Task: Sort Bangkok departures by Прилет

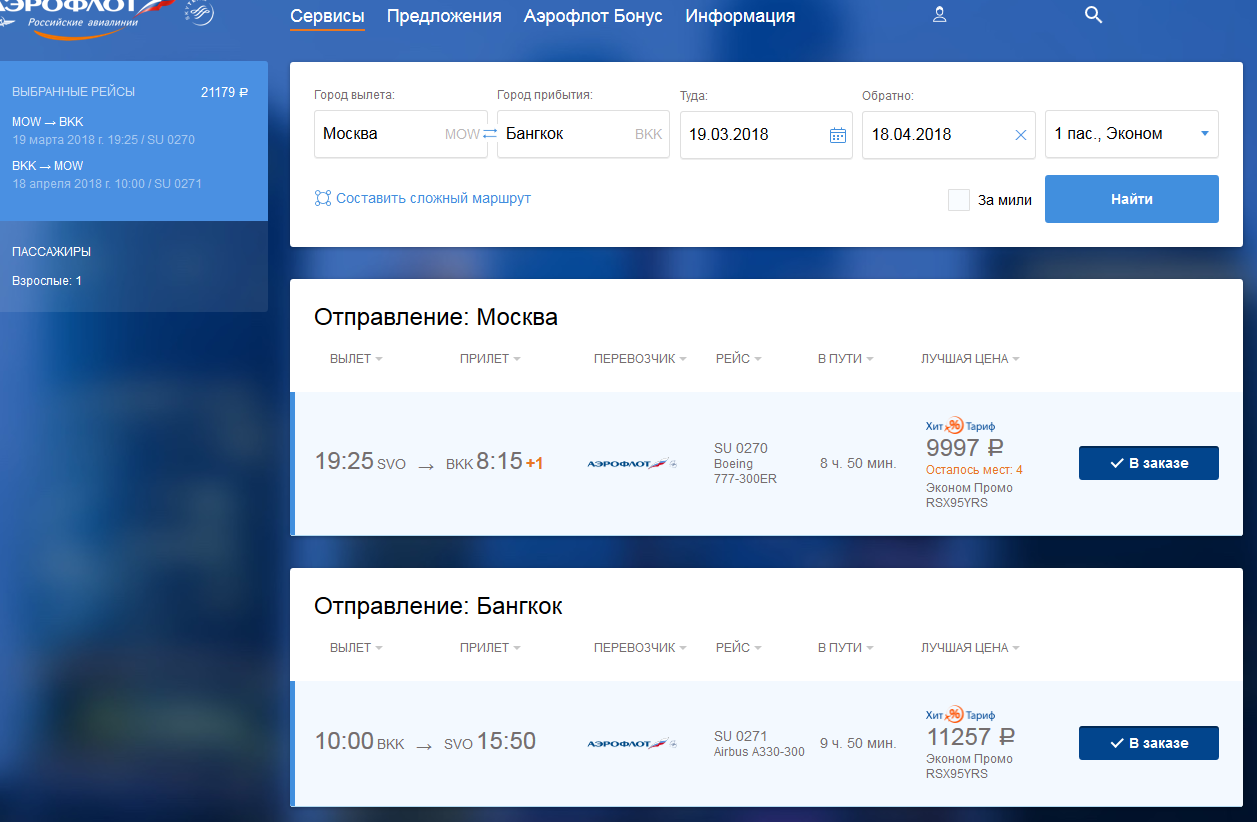Action: click(490, 648)
